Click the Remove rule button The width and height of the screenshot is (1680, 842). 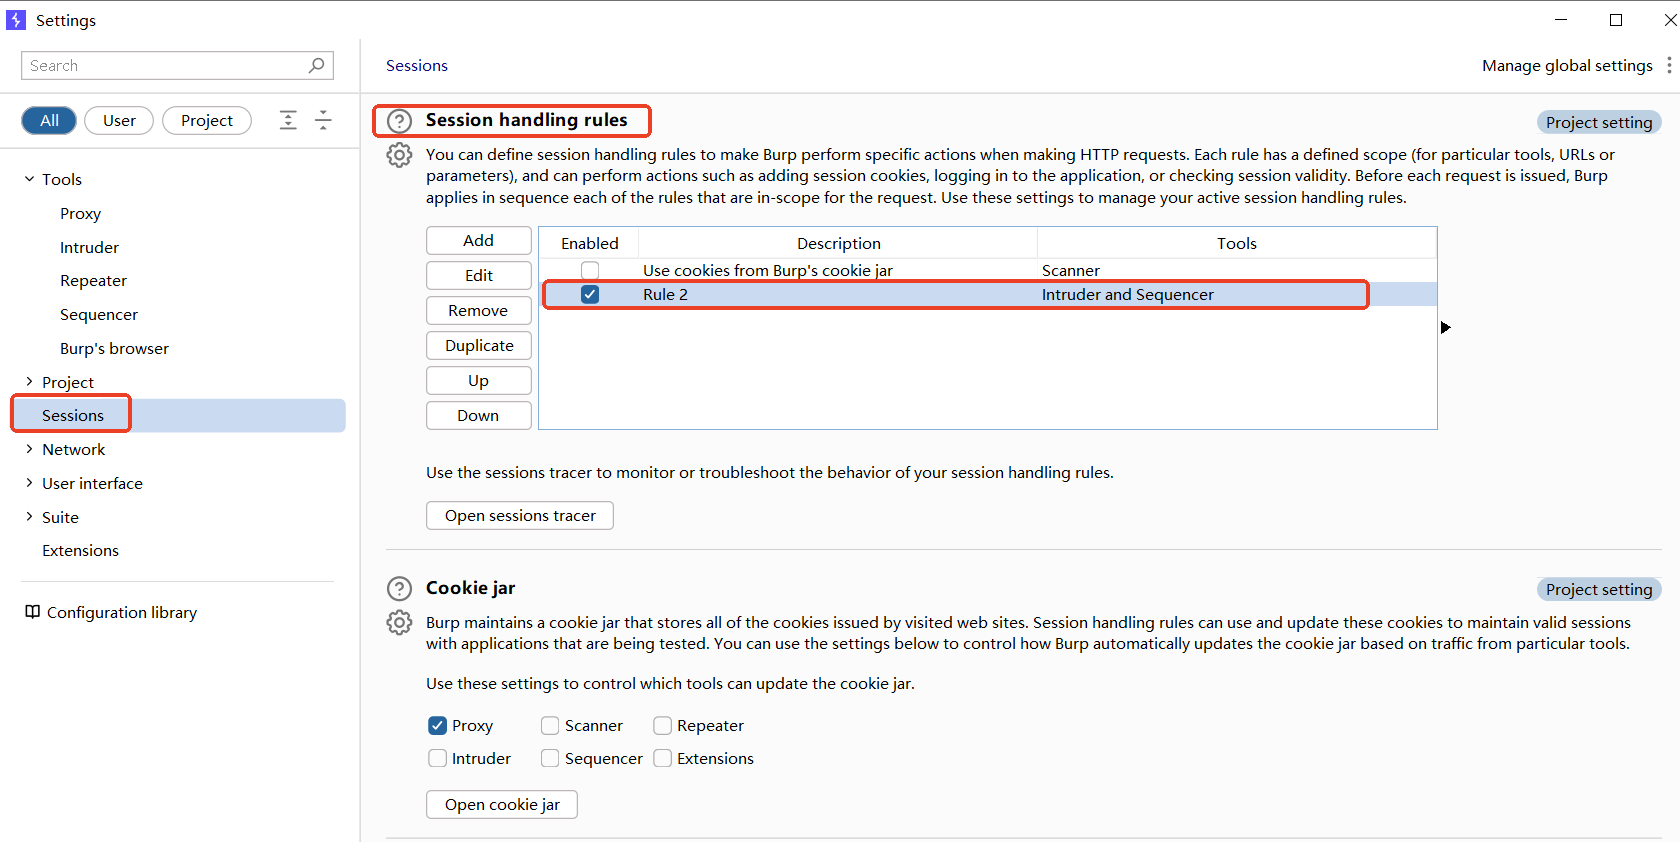pos(478,310)
